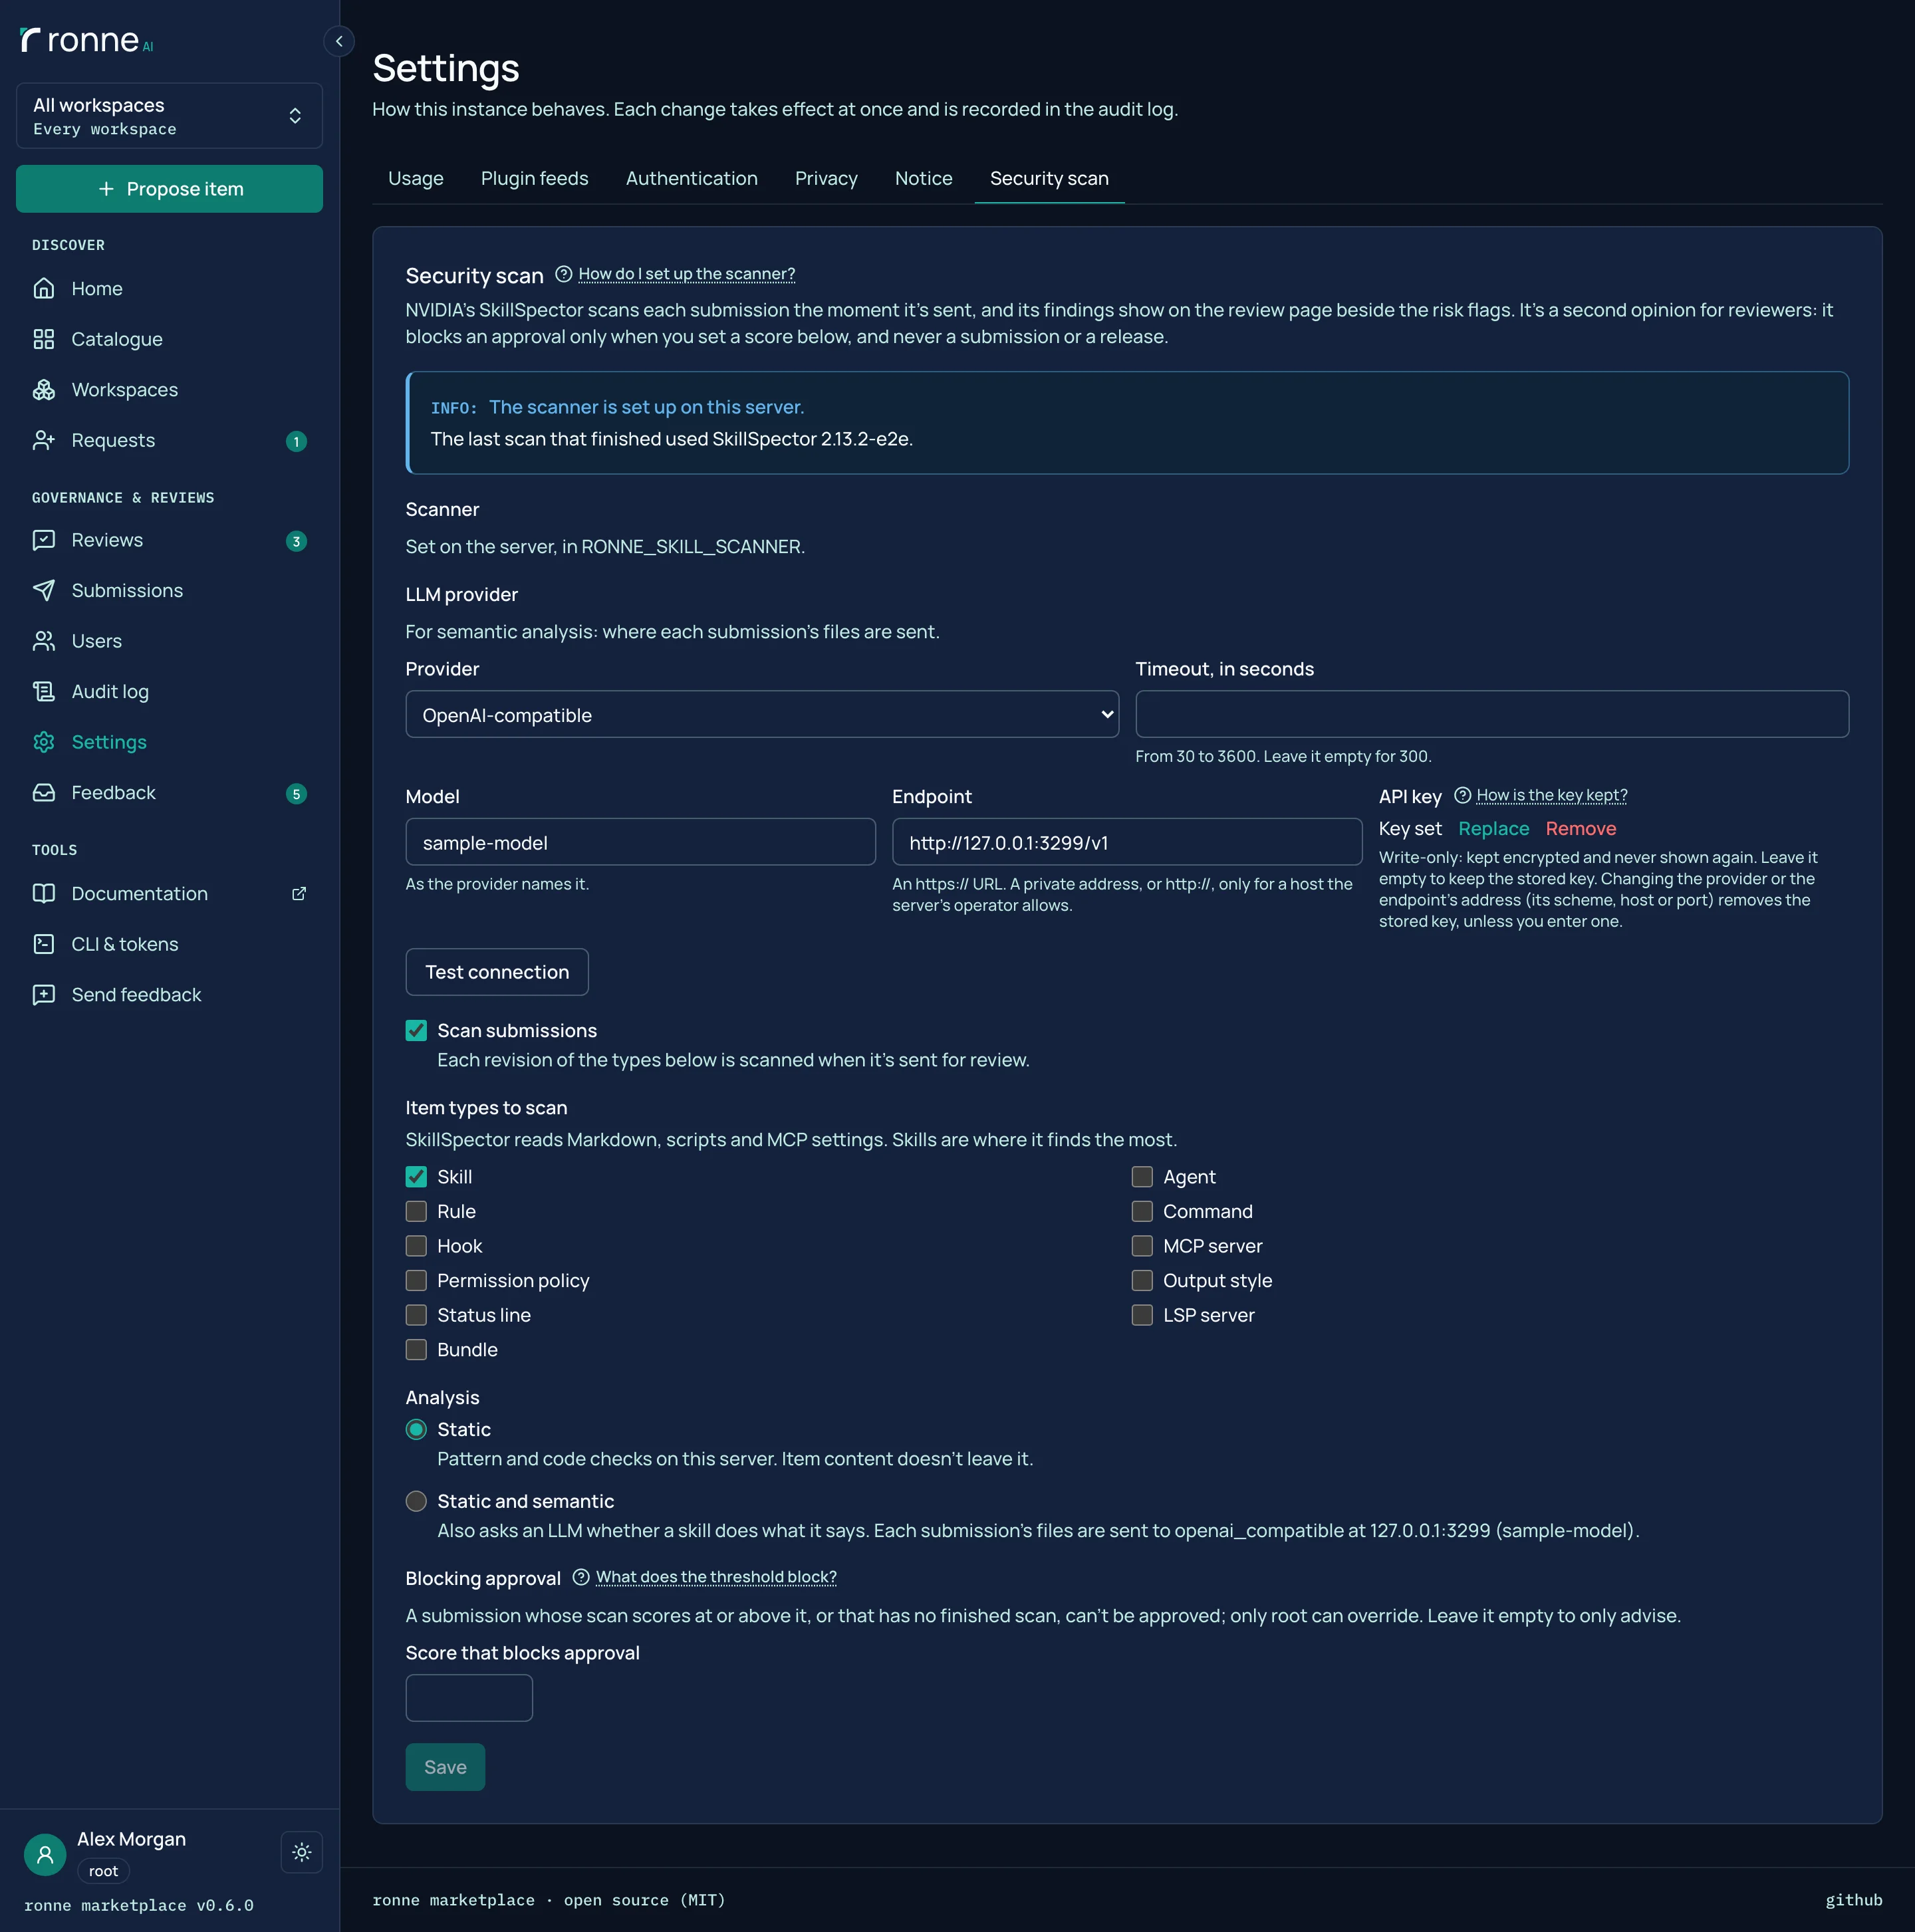The image size is (1915, 1932).
Task: Uncheck the Scan submissions checkbox
Action: pyautogui.click(x=416, y=1031)
